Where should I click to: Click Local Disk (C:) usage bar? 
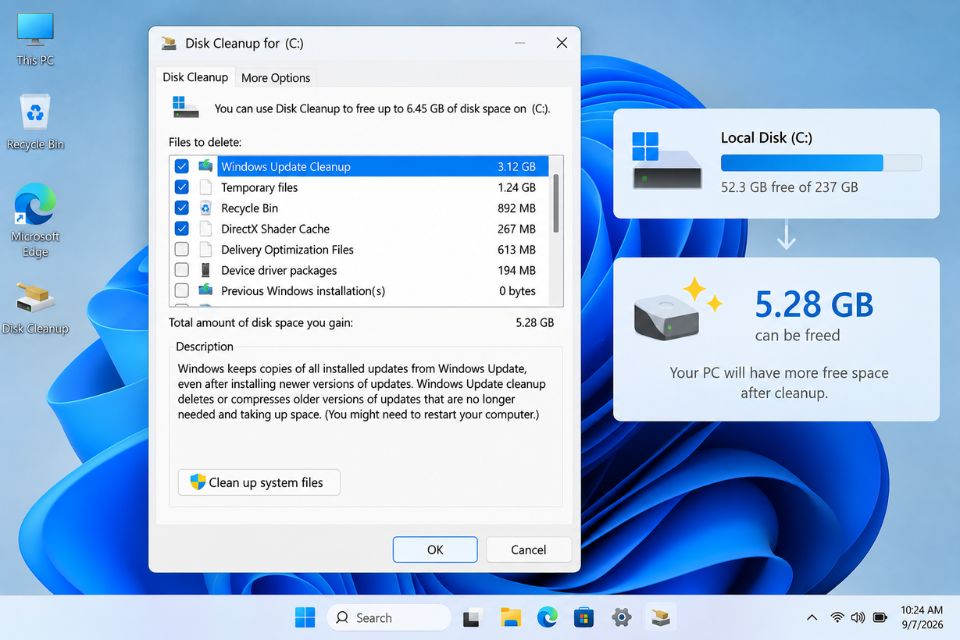pos(821,163)
